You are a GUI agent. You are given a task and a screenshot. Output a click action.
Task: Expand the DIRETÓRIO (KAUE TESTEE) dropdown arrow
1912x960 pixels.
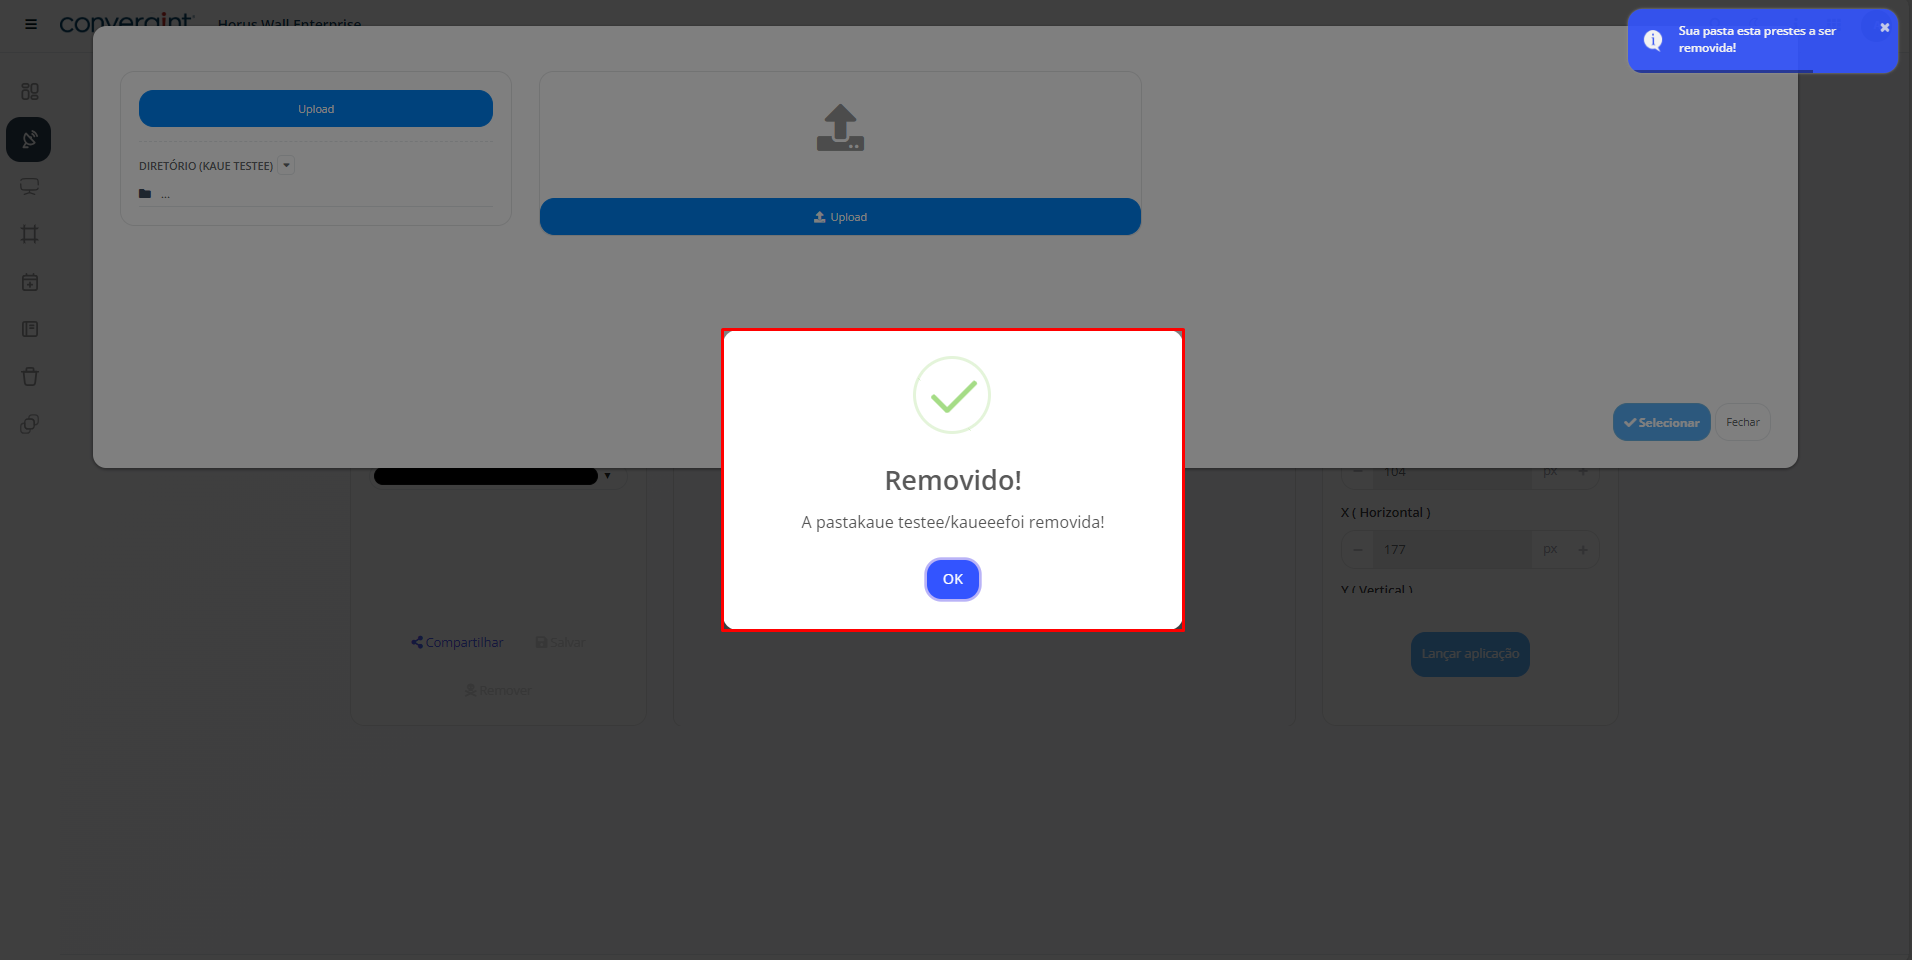pos(286,166)
